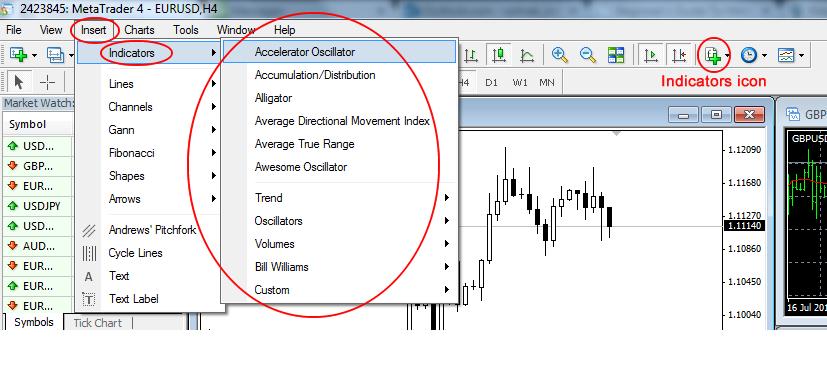Screen dimensions: 827x384
Task: Select the arrow cursor tool
Action: click(x=20, y=82)
